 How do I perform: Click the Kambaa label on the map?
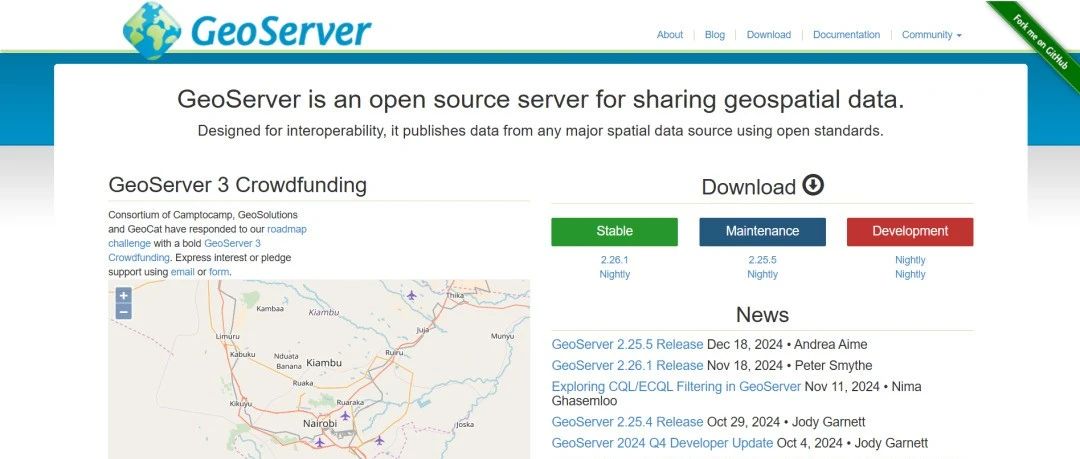point(269,309)
